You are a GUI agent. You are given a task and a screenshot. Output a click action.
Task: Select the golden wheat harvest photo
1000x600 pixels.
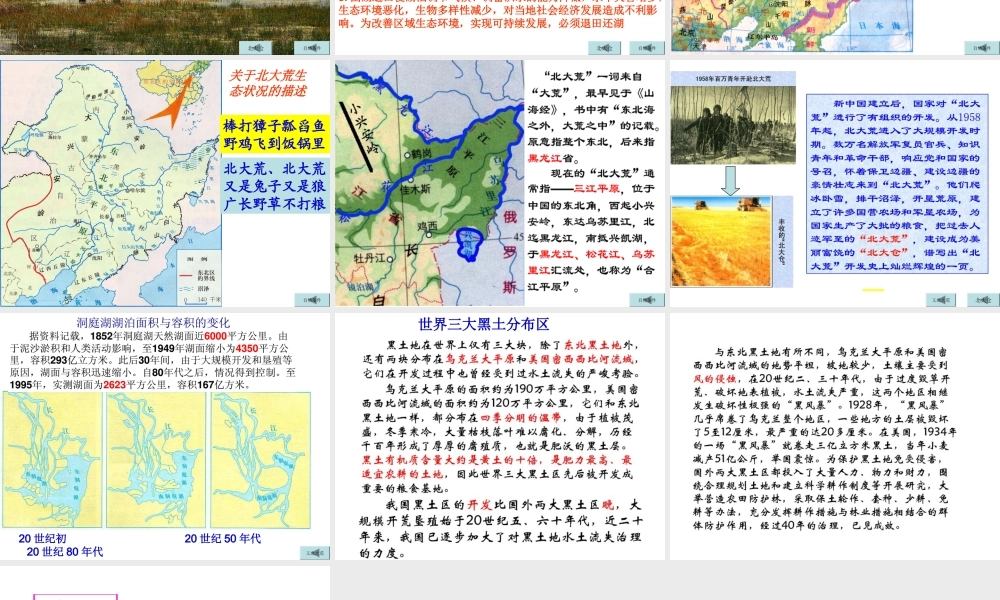tap(721, 241)
